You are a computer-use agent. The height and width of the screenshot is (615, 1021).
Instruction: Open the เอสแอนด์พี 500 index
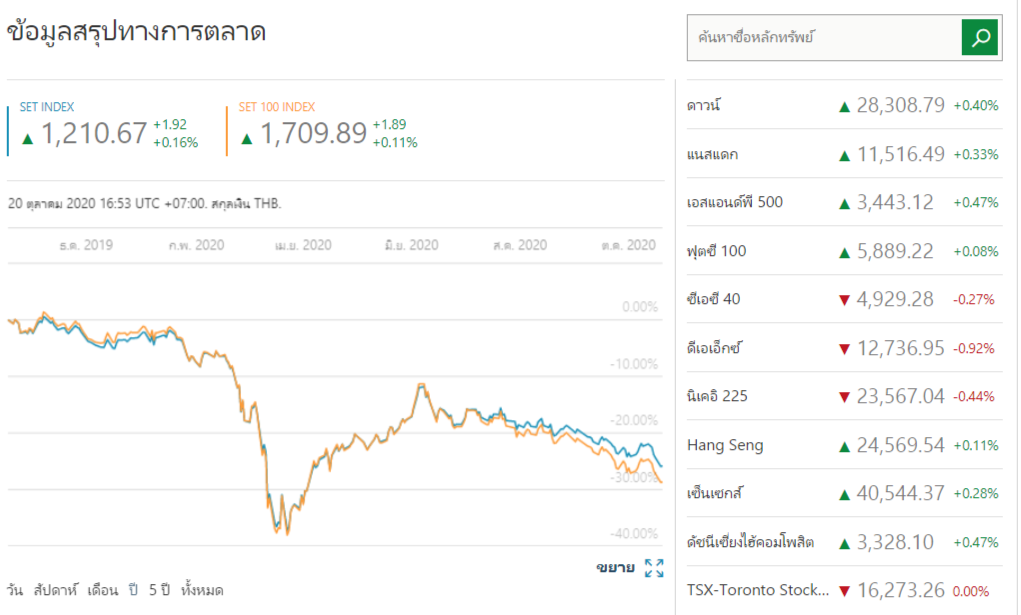(735, 202)
